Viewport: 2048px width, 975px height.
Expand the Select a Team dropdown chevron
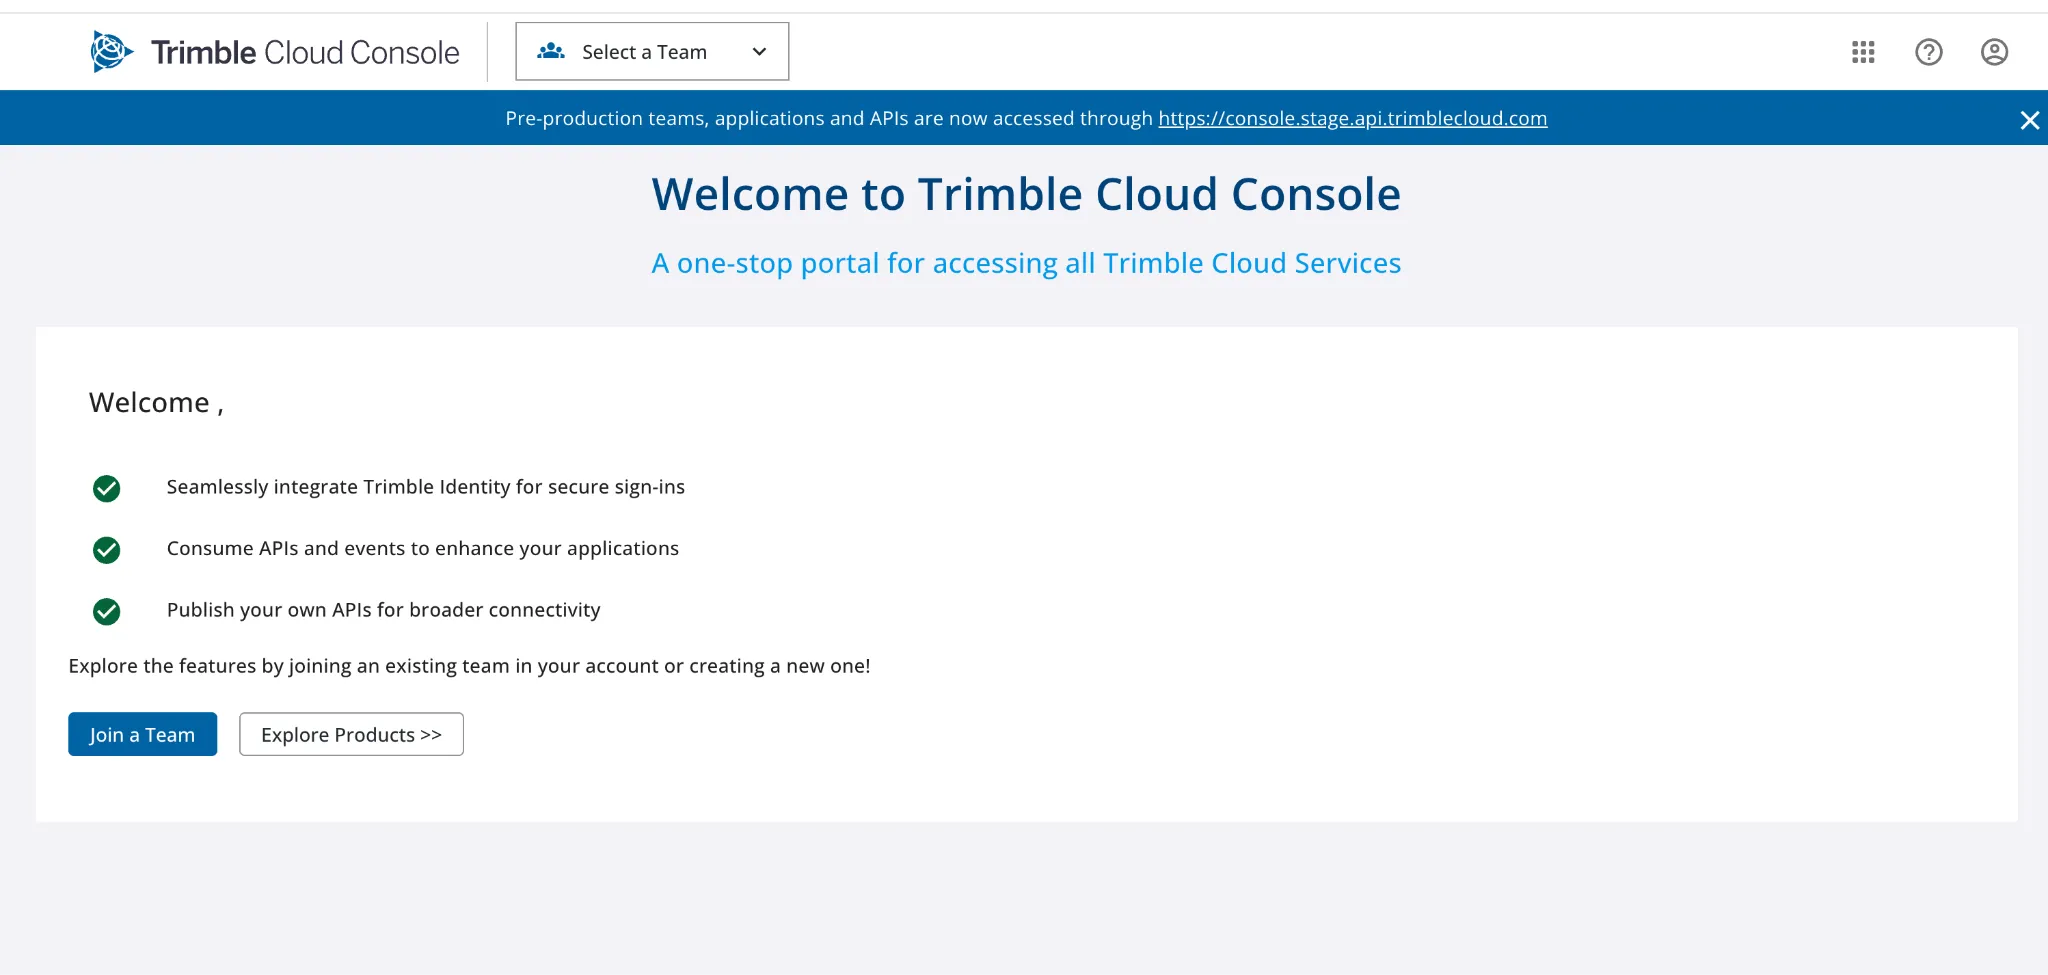759,52
